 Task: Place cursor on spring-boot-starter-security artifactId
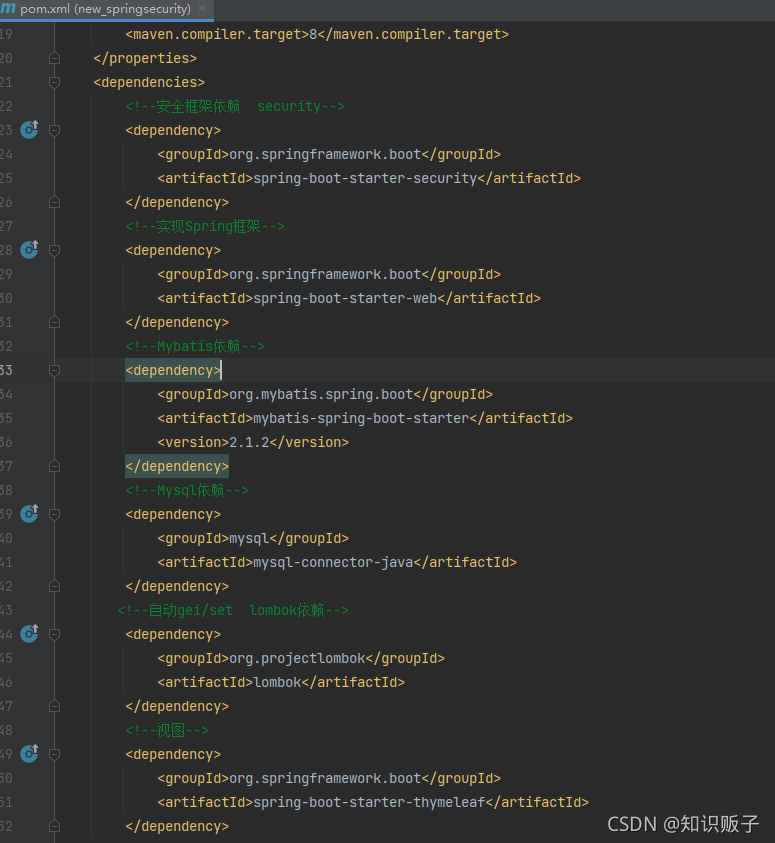(369, 178)
